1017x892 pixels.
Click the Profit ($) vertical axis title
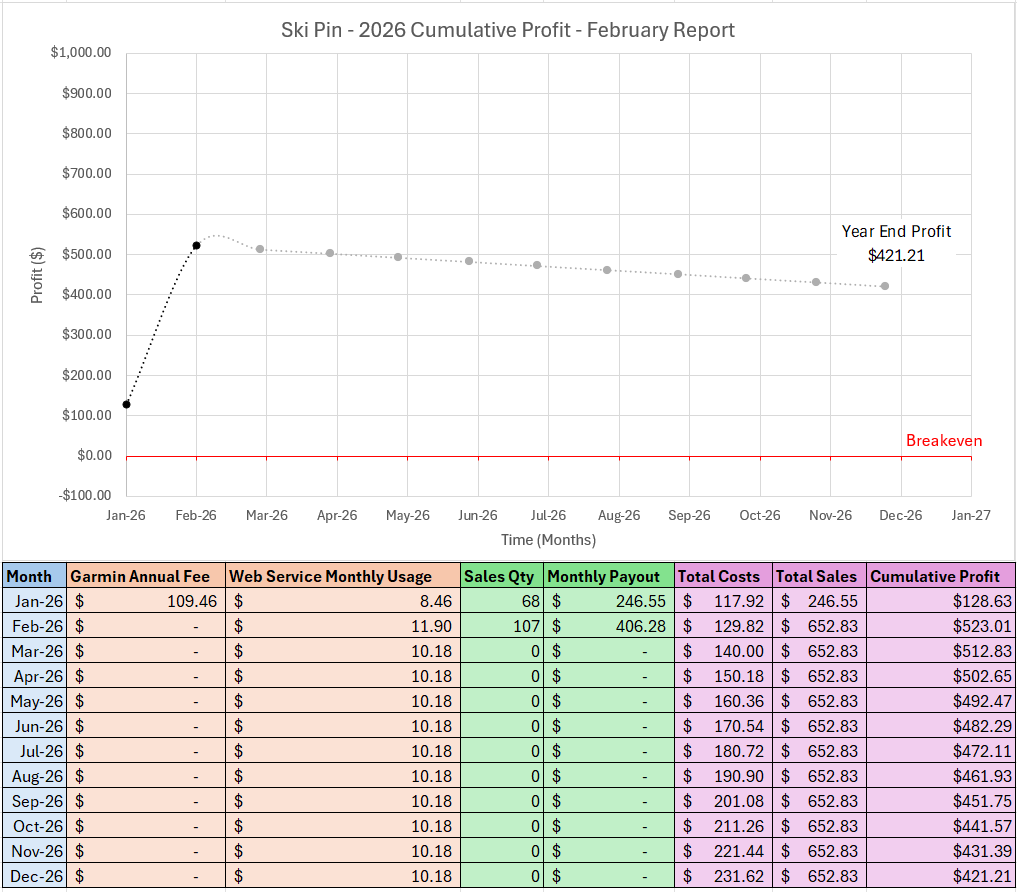tap(37, 275)
